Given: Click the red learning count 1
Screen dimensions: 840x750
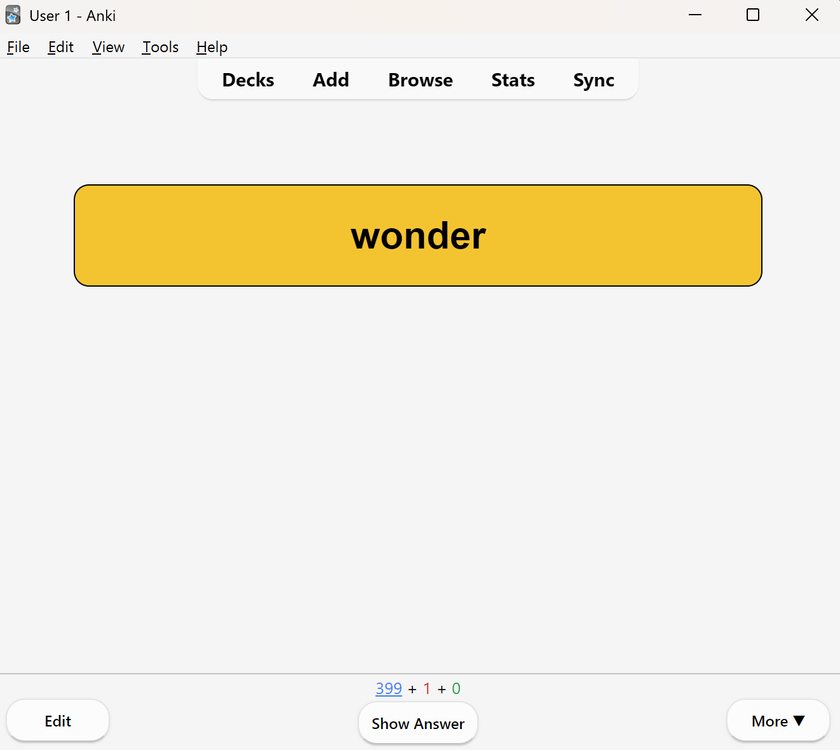Looking at the screenshot, I should point(427,688).
